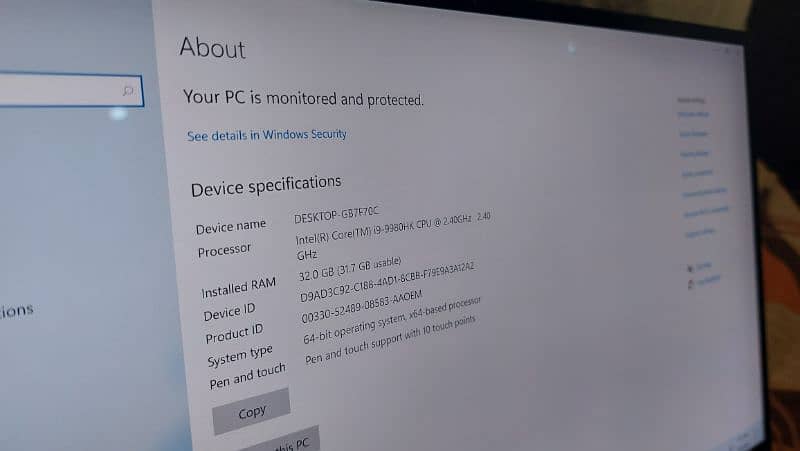Copy the device specifications with Copy button

[251, 411]
